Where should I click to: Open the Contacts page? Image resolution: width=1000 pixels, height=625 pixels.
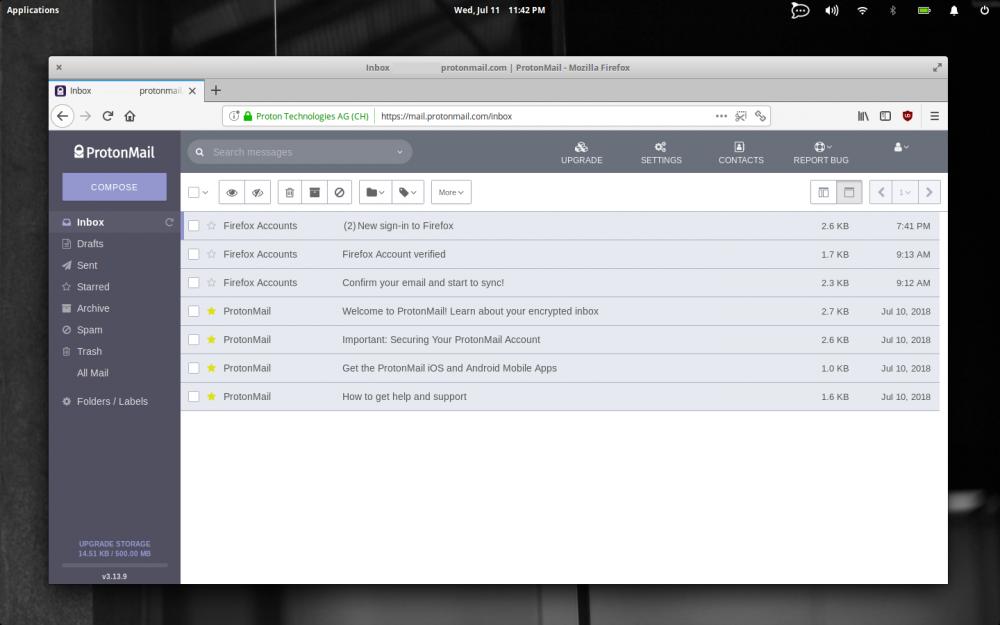[x=740, y=153]
